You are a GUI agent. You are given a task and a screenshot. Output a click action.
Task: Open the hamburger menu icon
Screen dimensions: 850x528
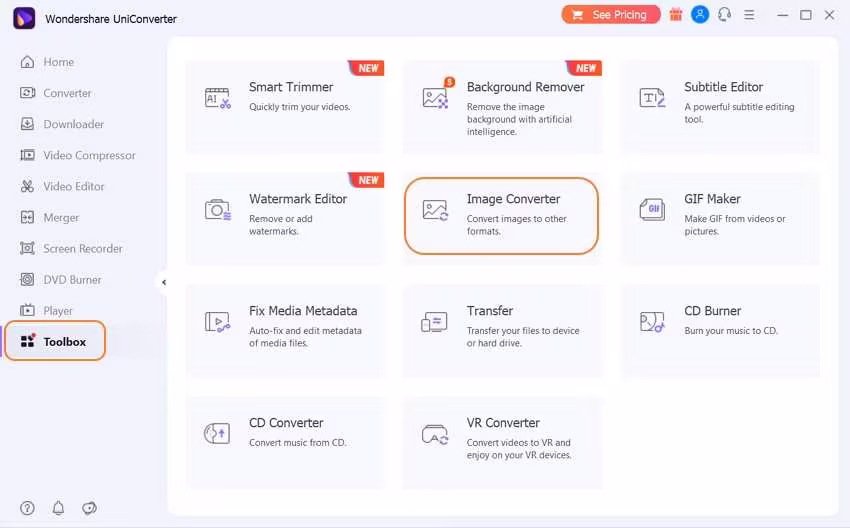click(749, 15)
